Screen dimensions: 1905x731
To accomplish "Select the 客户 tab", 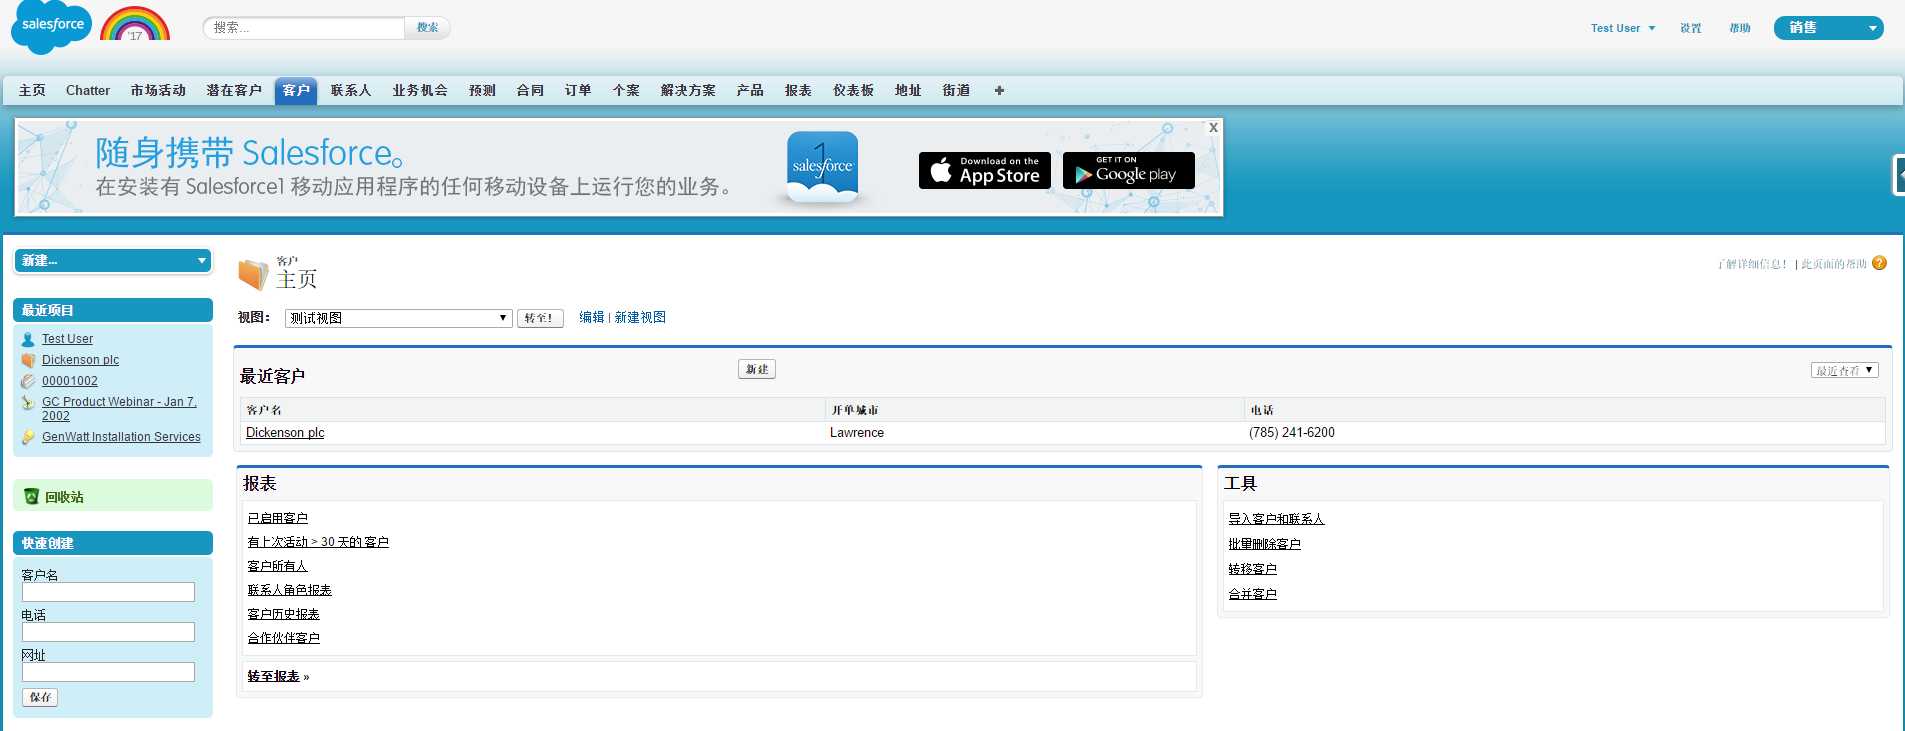I will [296, 91].
